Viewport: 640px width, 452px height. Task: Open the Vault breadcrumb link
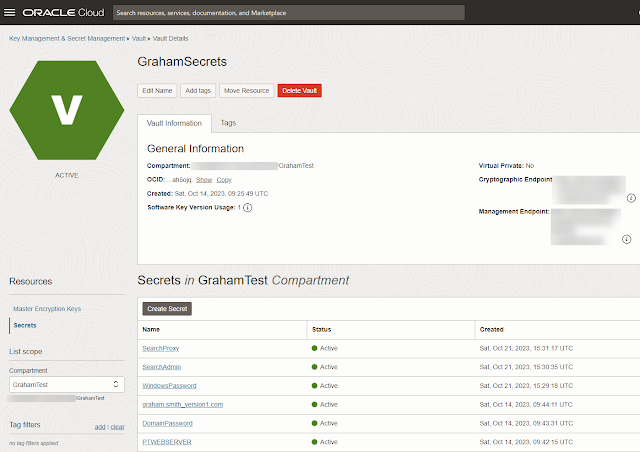click(x=139, y=38)
